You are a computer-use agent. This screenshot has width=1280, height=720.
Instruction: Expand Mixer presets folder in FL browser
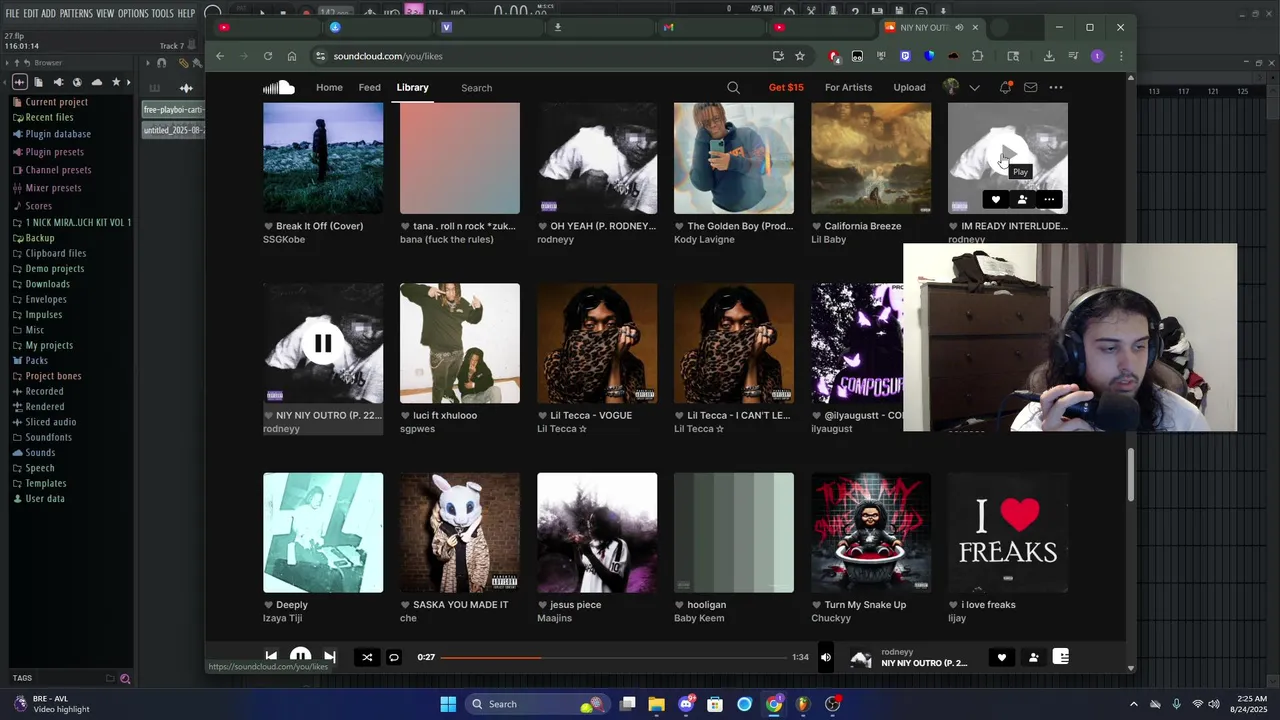tap(53, 188)
